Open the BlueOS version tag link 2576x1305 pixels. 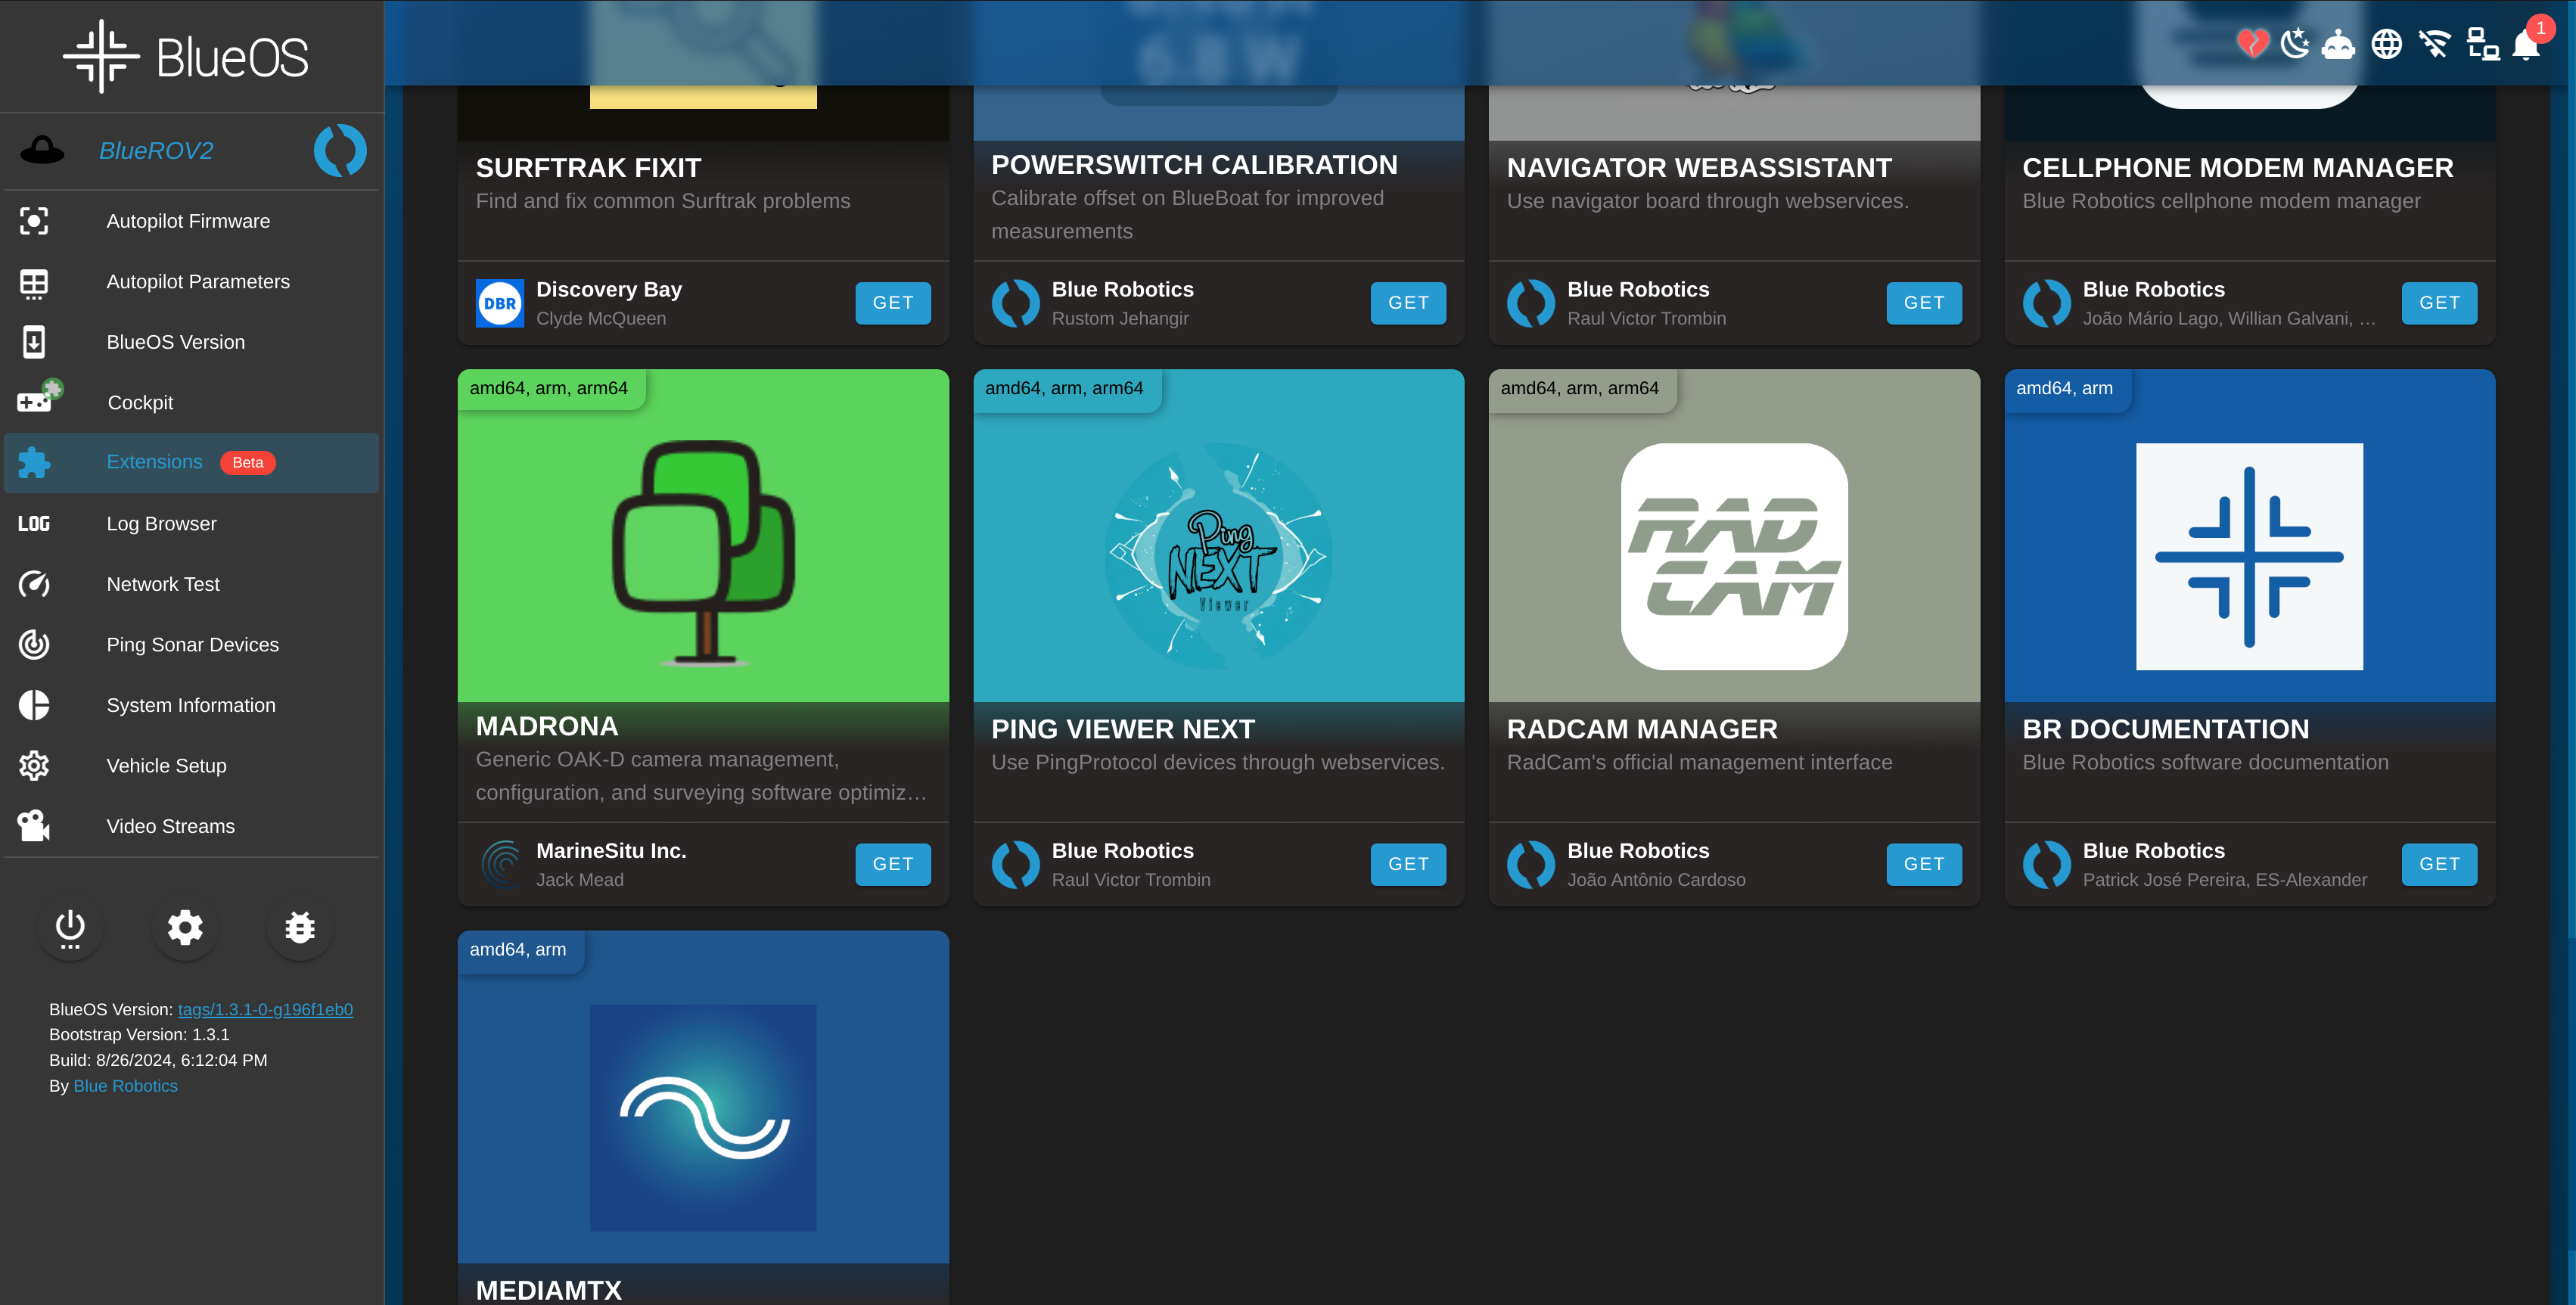[x=265, y=1009]
